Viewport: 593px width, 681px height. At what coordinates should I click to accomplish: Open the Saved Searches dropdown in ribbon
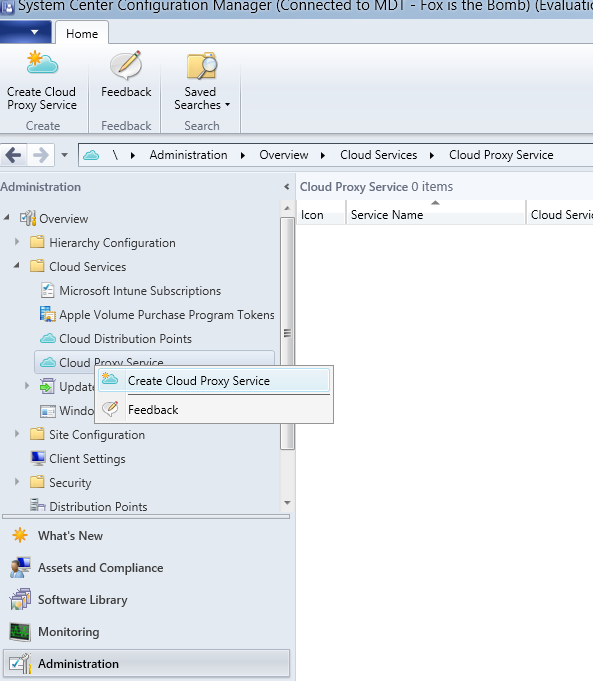[202, 81]
